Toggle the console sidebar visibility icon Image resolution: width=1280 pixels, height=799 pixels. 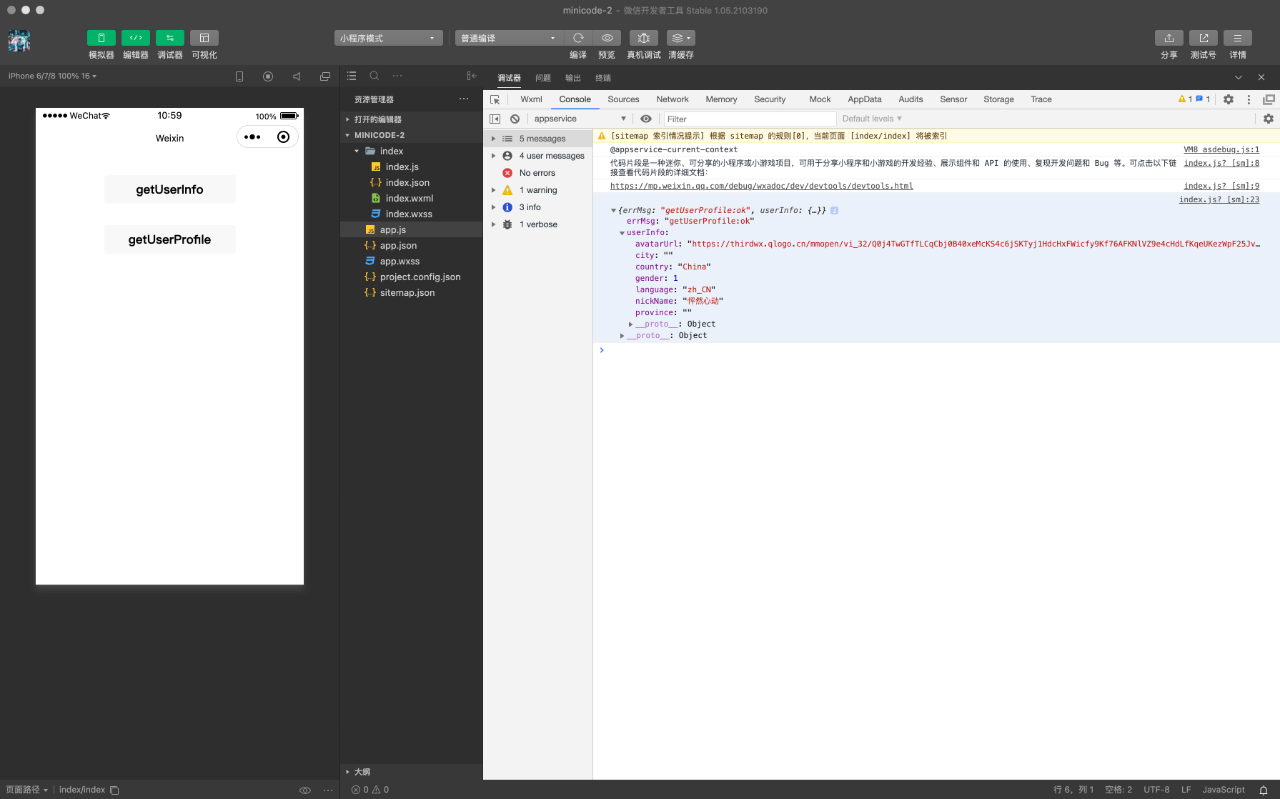[x=494, y=119]
